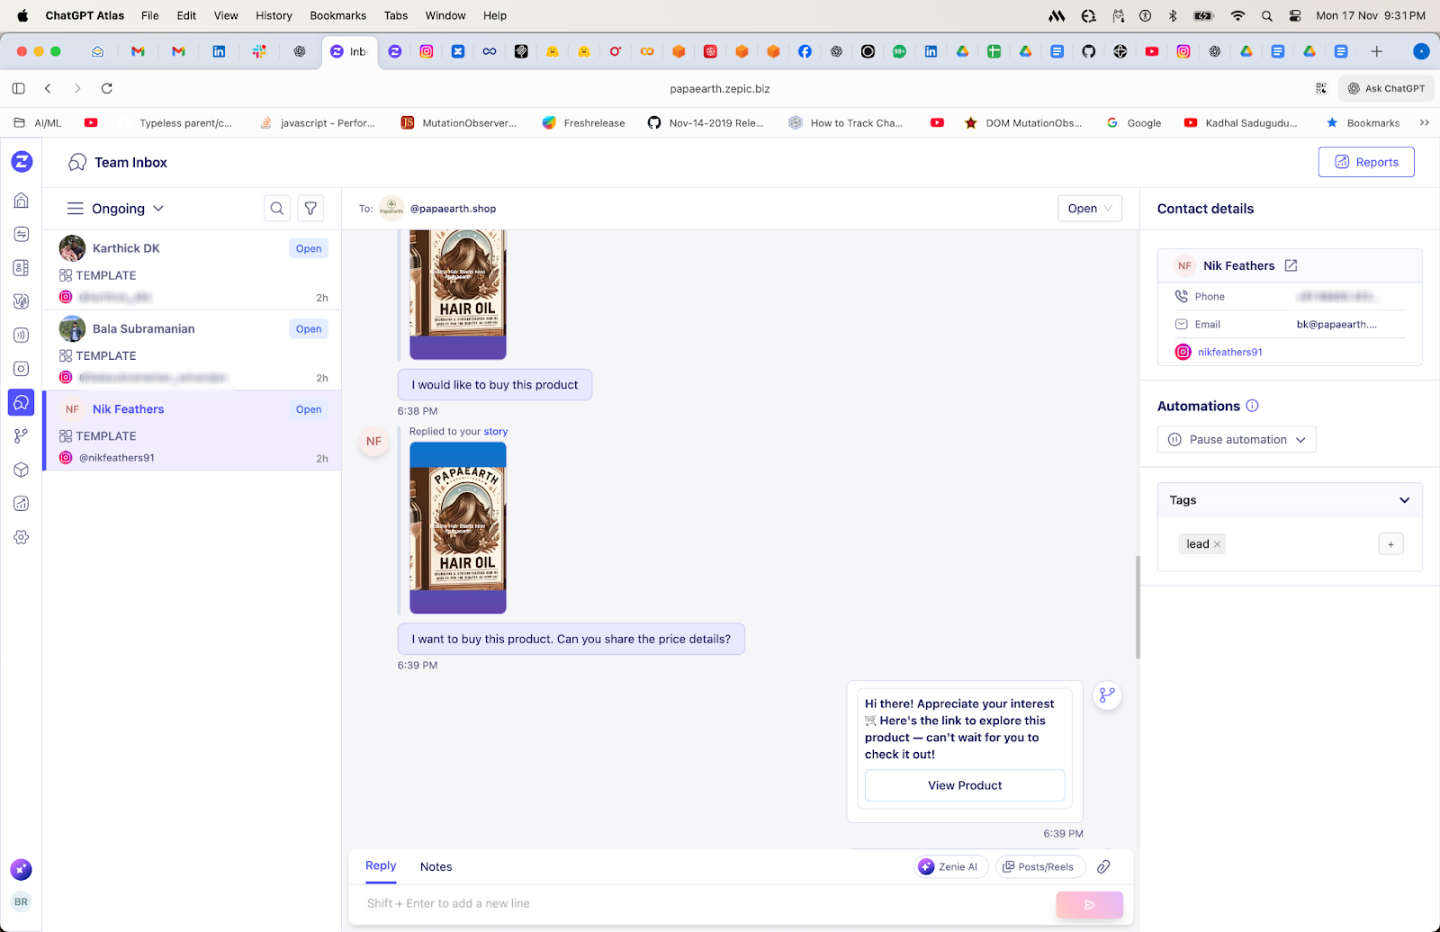Click the search icon in the conversation list
Screen dimensions: 1440x932
(277, 208)
